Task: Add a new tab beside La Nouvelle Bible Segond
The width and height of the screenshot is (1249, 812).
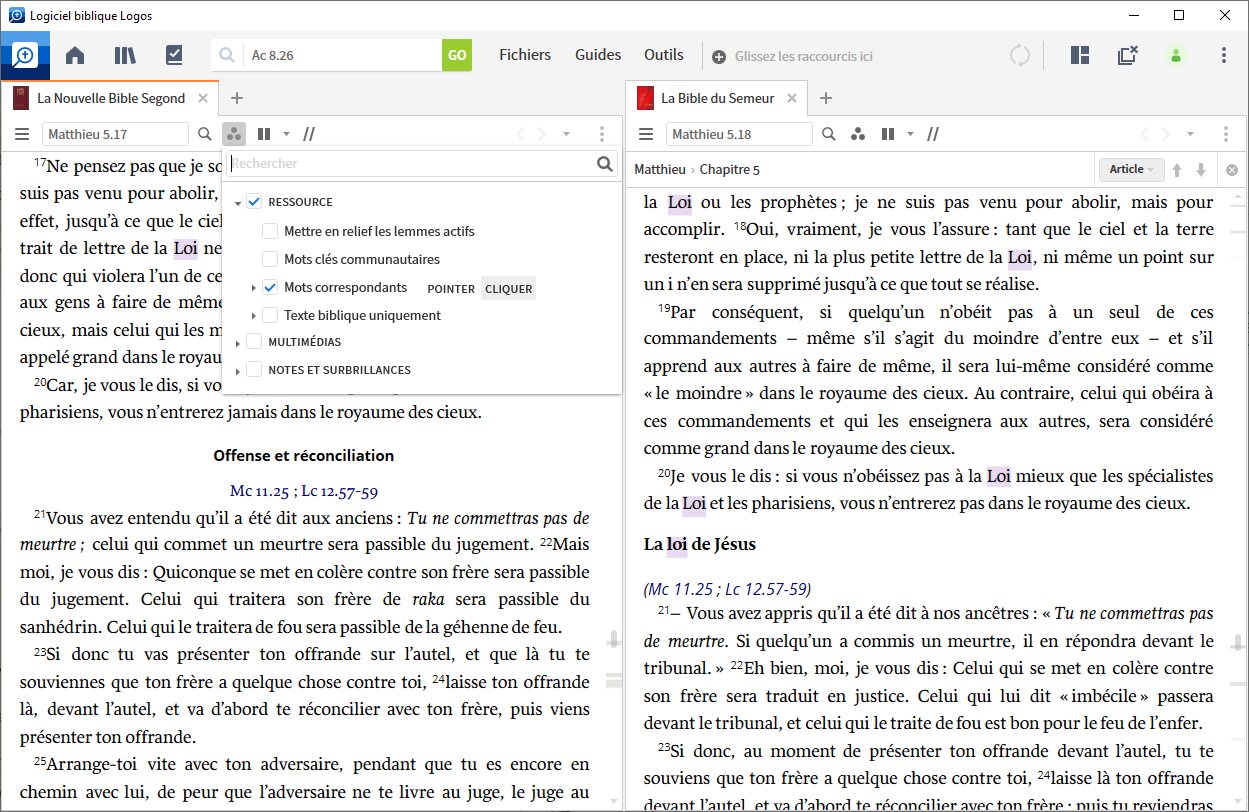Action: (x=236, y=98)
